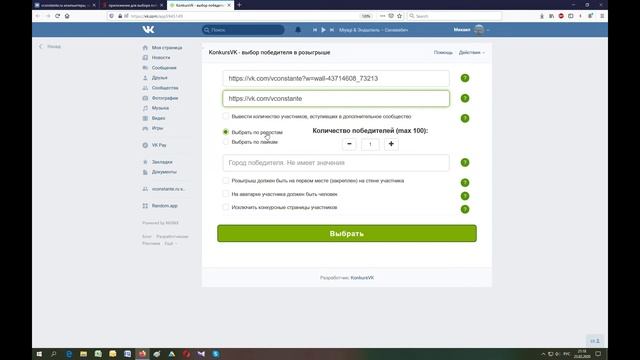Open Windows action center notifications

(598, 354)
